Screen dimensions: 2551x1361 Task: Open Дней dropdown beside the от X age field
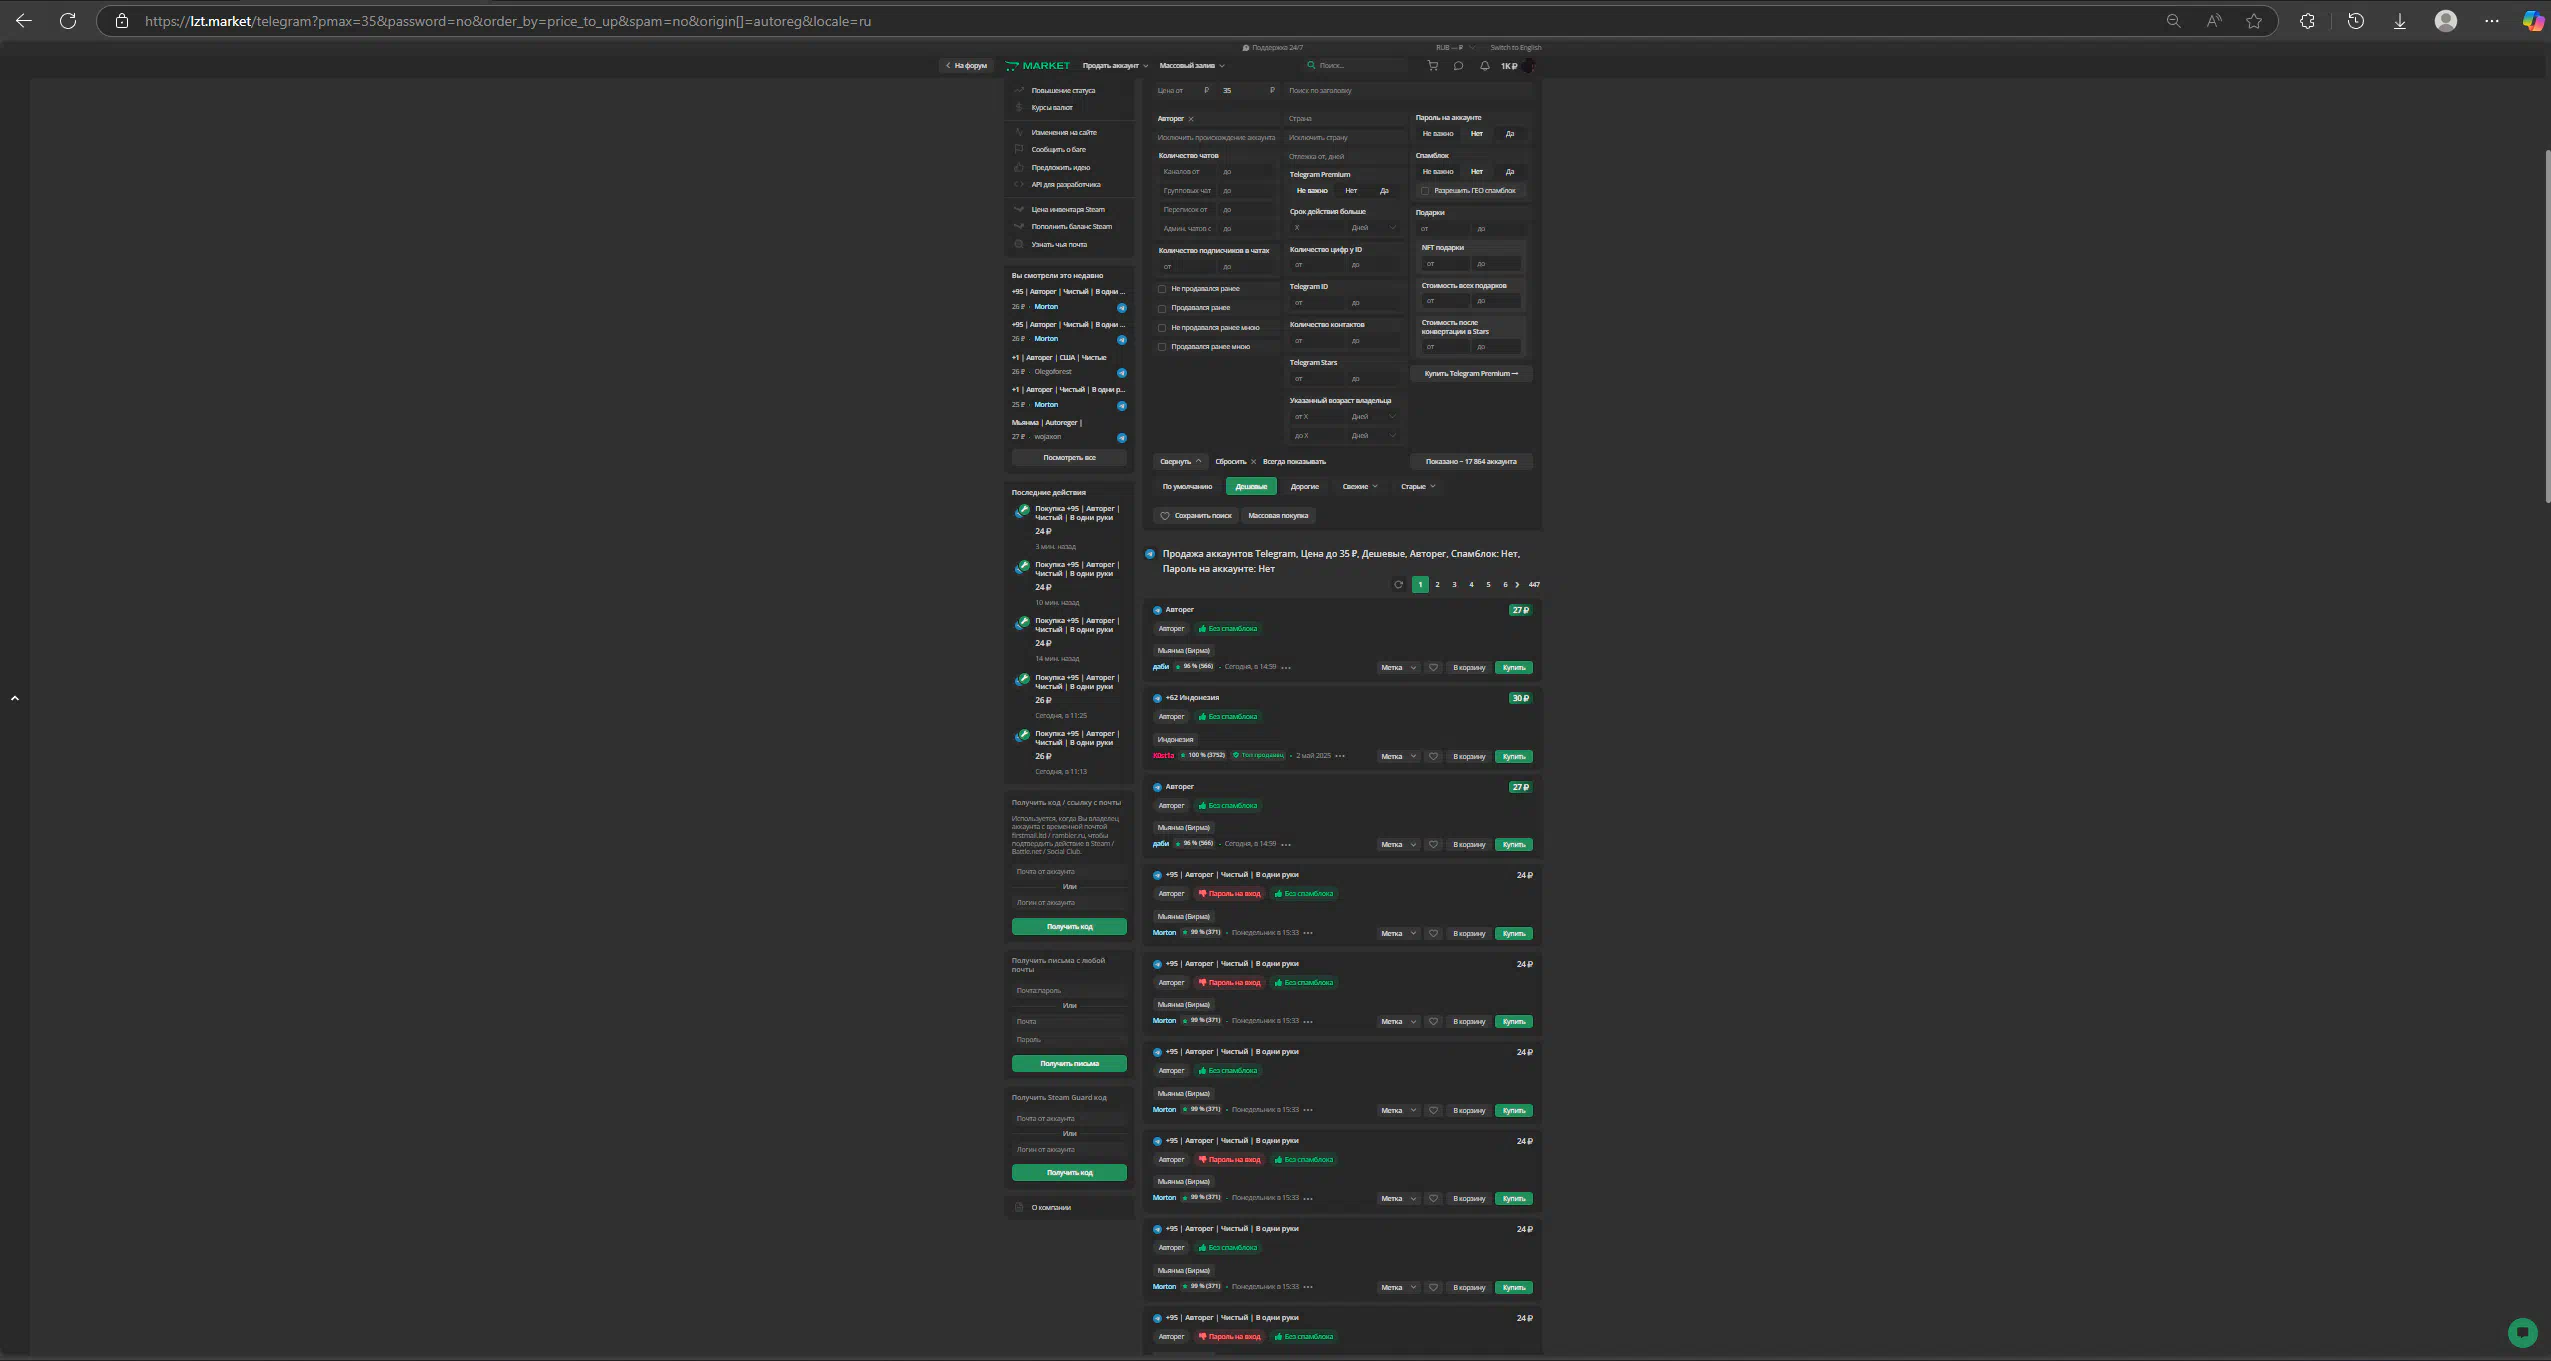1373,417
